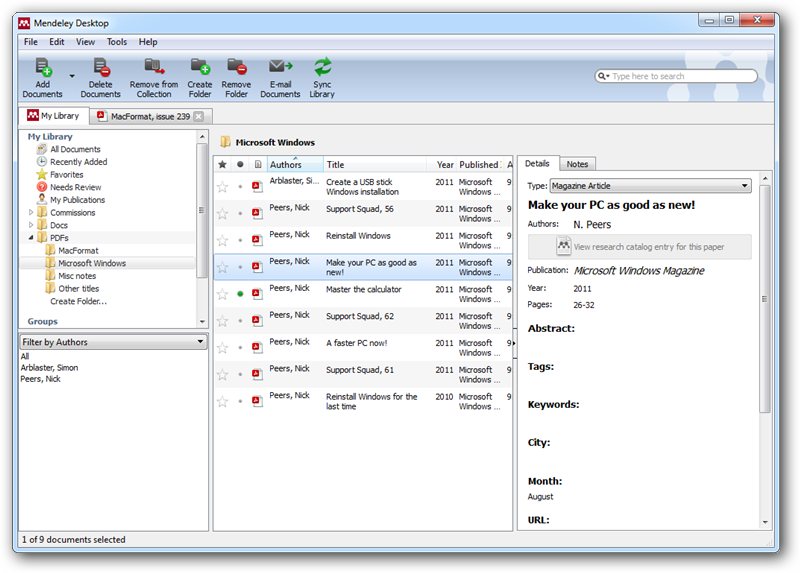
Task: Open the File menu
Action: tap(31, 42)
